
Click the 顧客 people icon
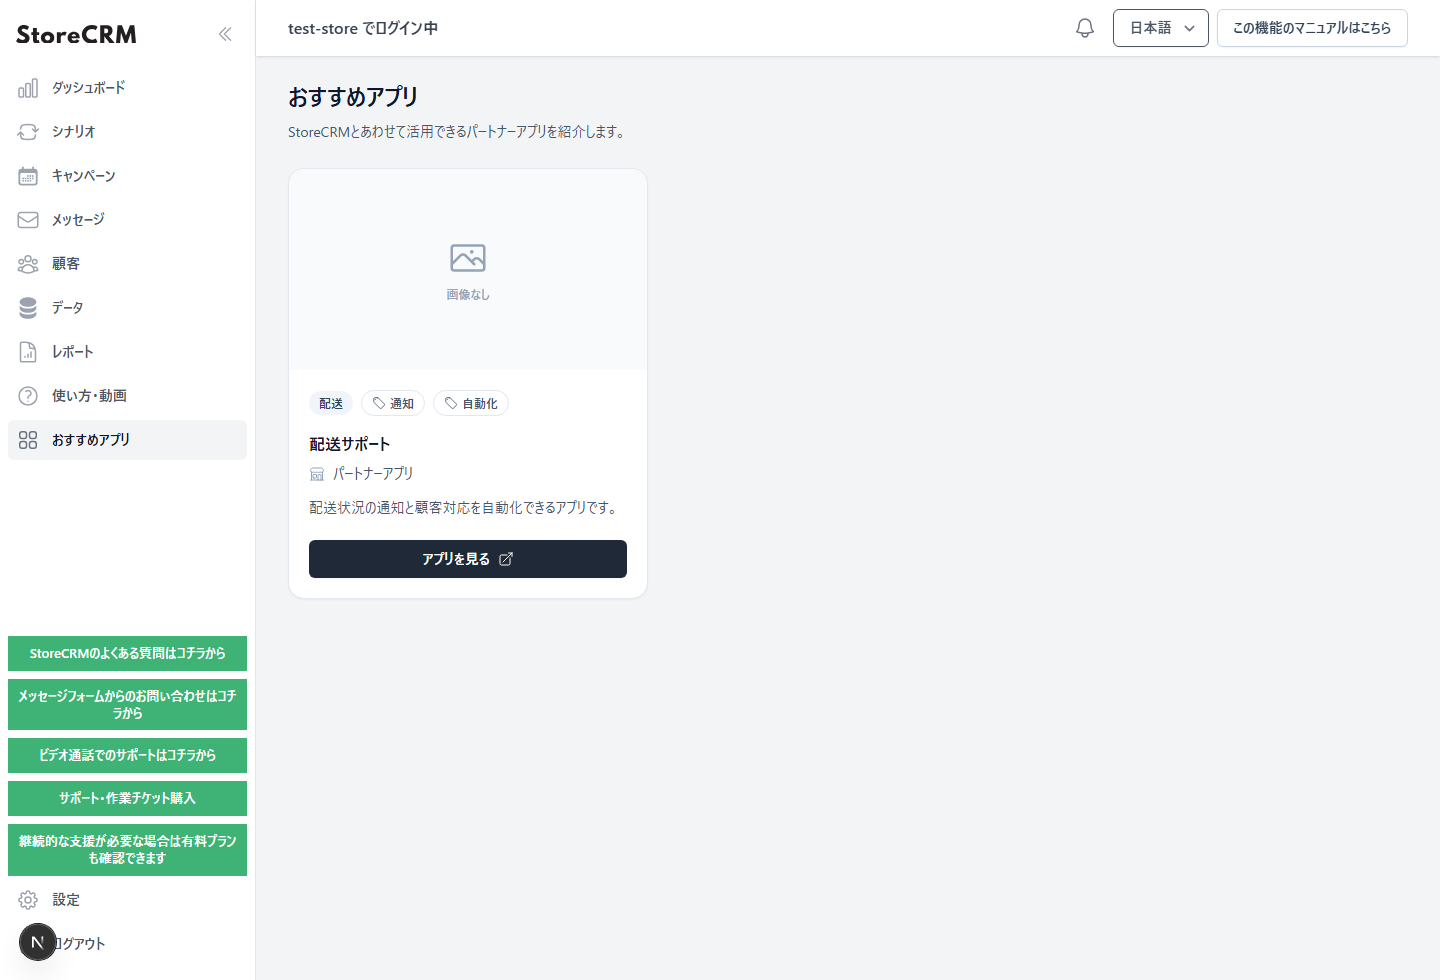[28, 264]
